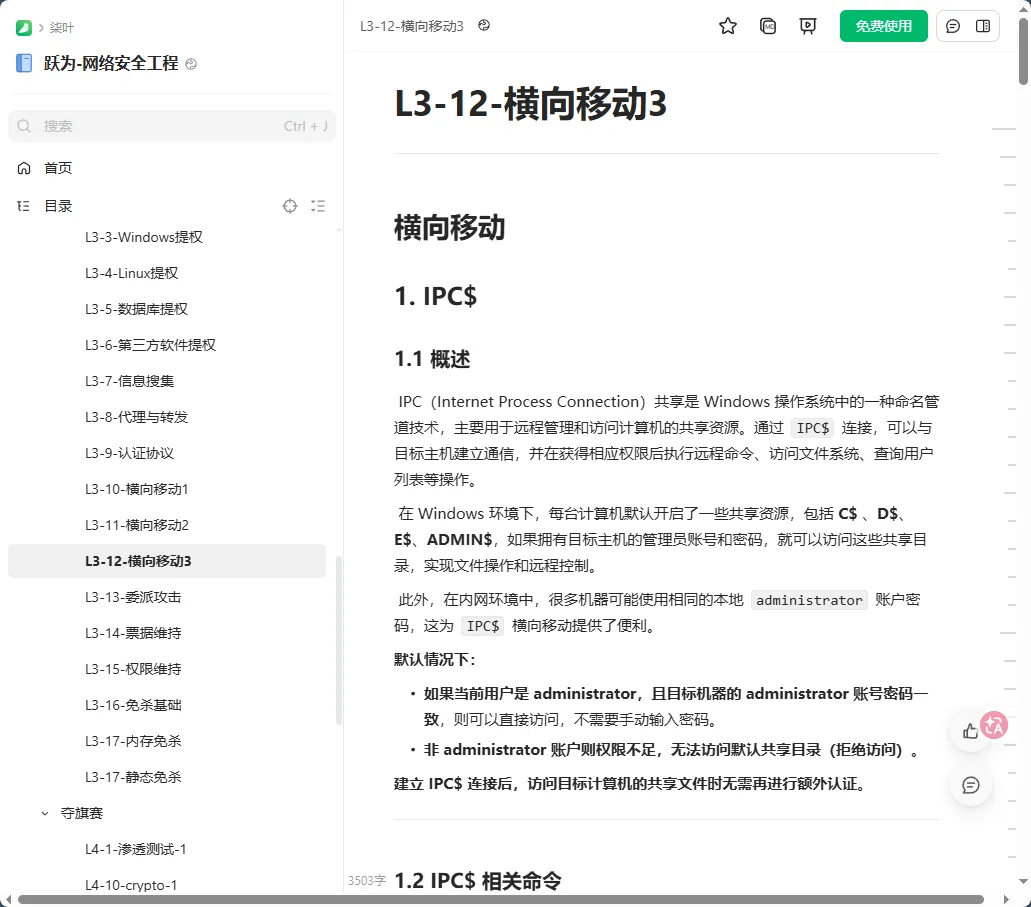Open comments panel via header speech bubble
Screen dimensions: 1031x907
953,26
